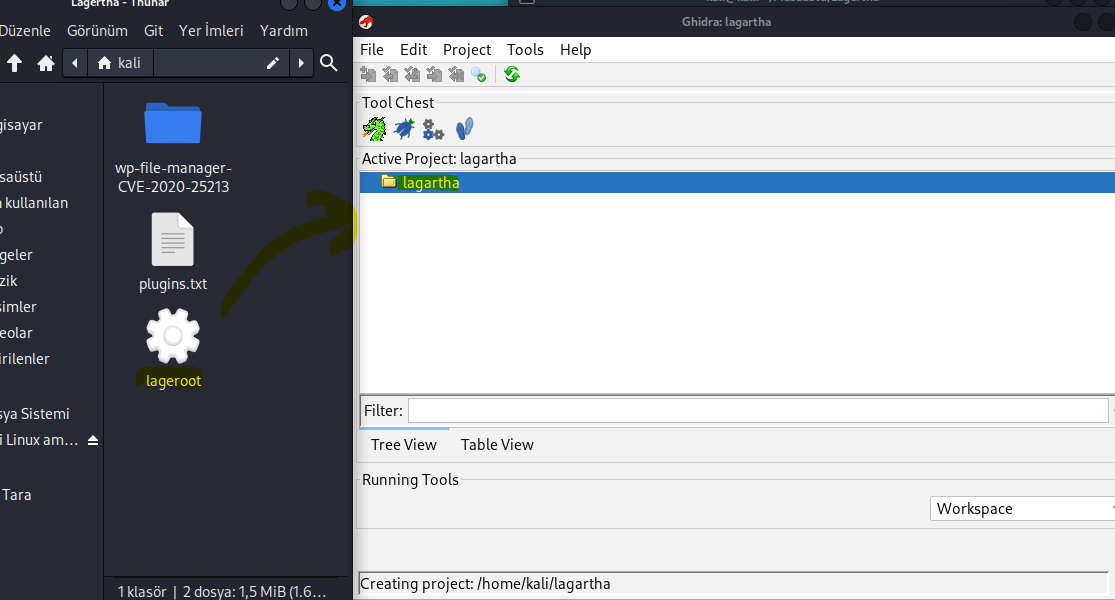Click the Filter text field
The height and width of the screenshot is (600, 1115).
pyautogui.click(x=758, y=410)
